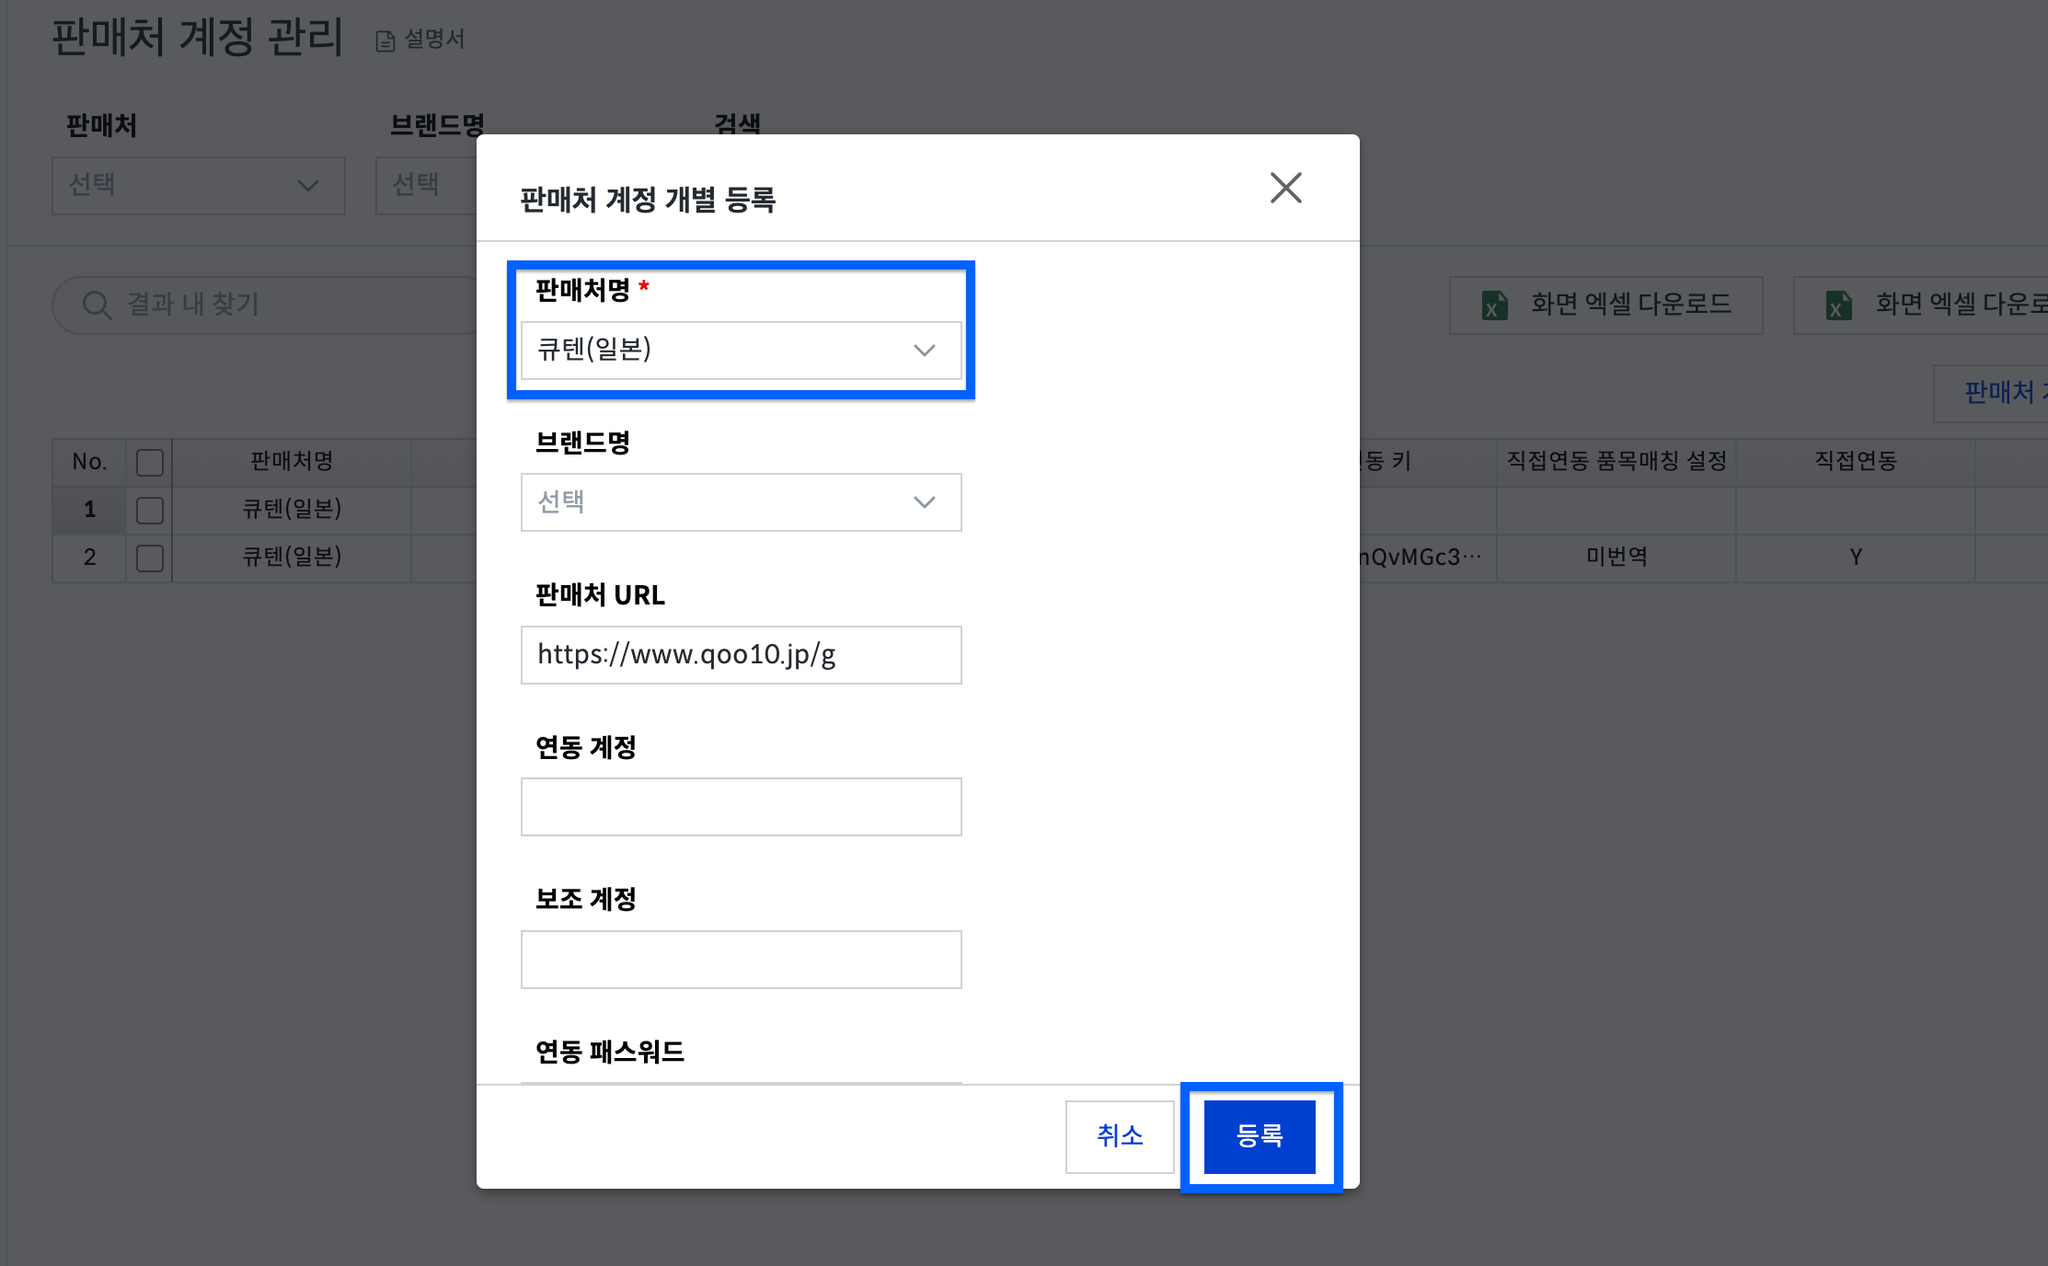Open the 판매처명 dropdown showing 큐텐(일본)
Screen dimensions: 2048x1266
741,350
